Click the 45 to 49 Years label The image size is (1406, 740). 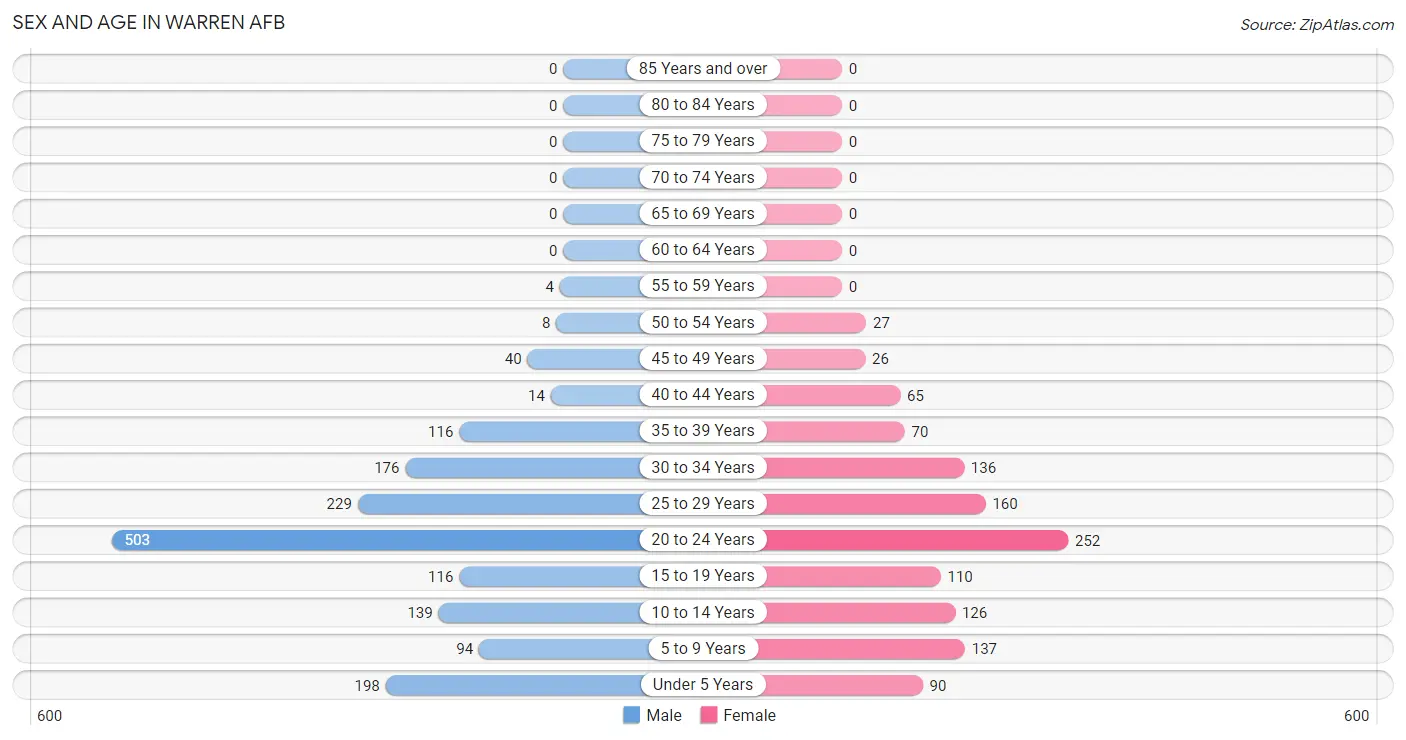pos(703,359)
